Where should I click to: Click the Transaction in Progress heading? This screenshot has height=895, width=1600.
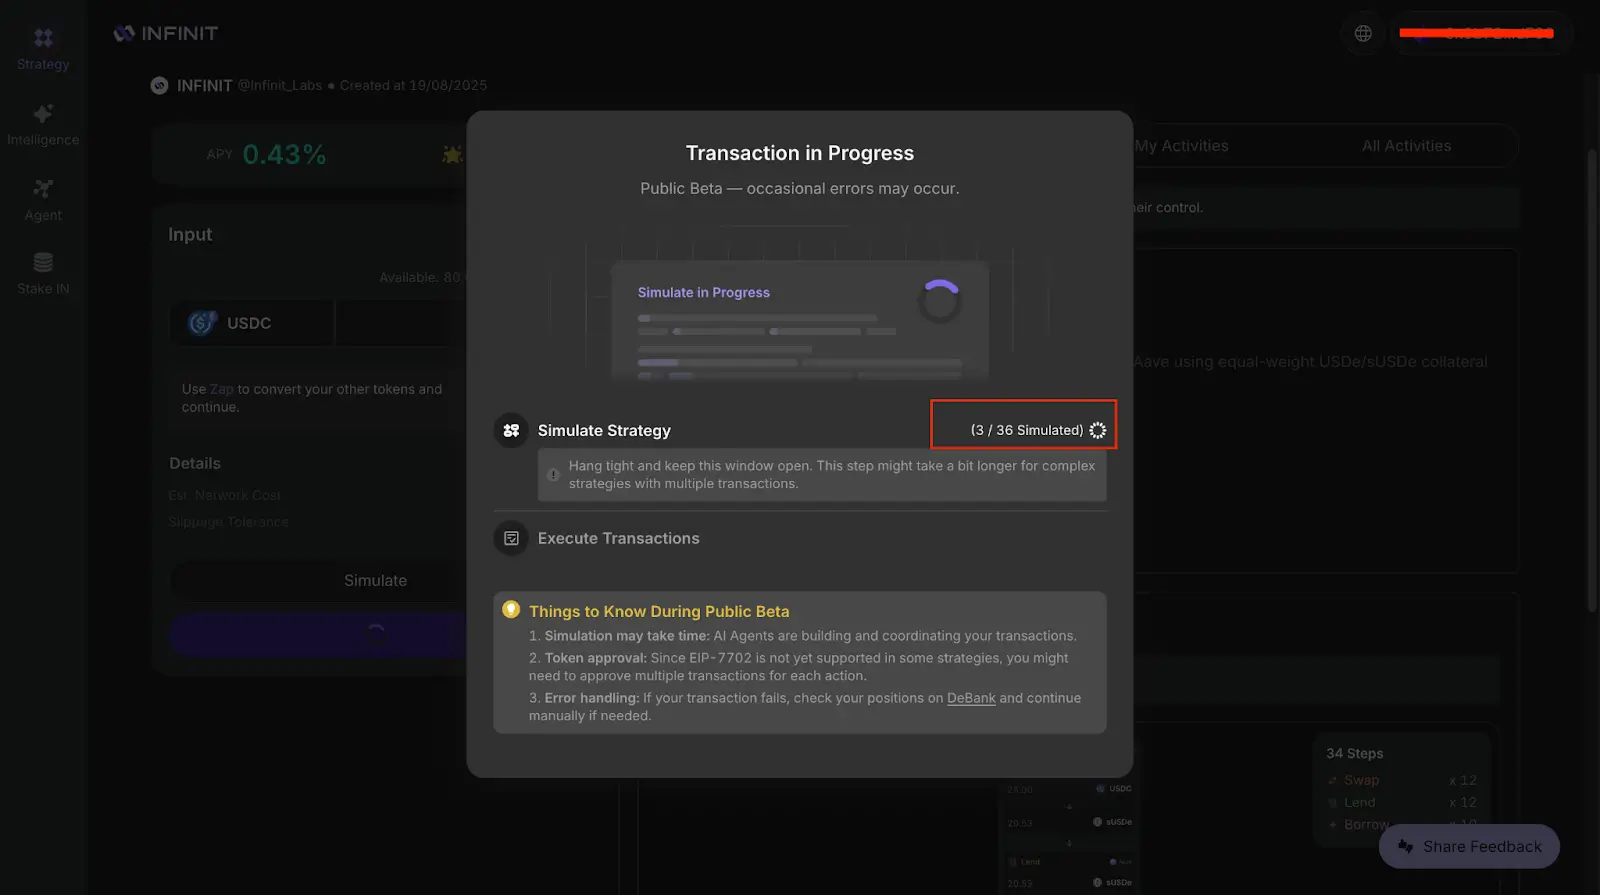click(800, 153)
